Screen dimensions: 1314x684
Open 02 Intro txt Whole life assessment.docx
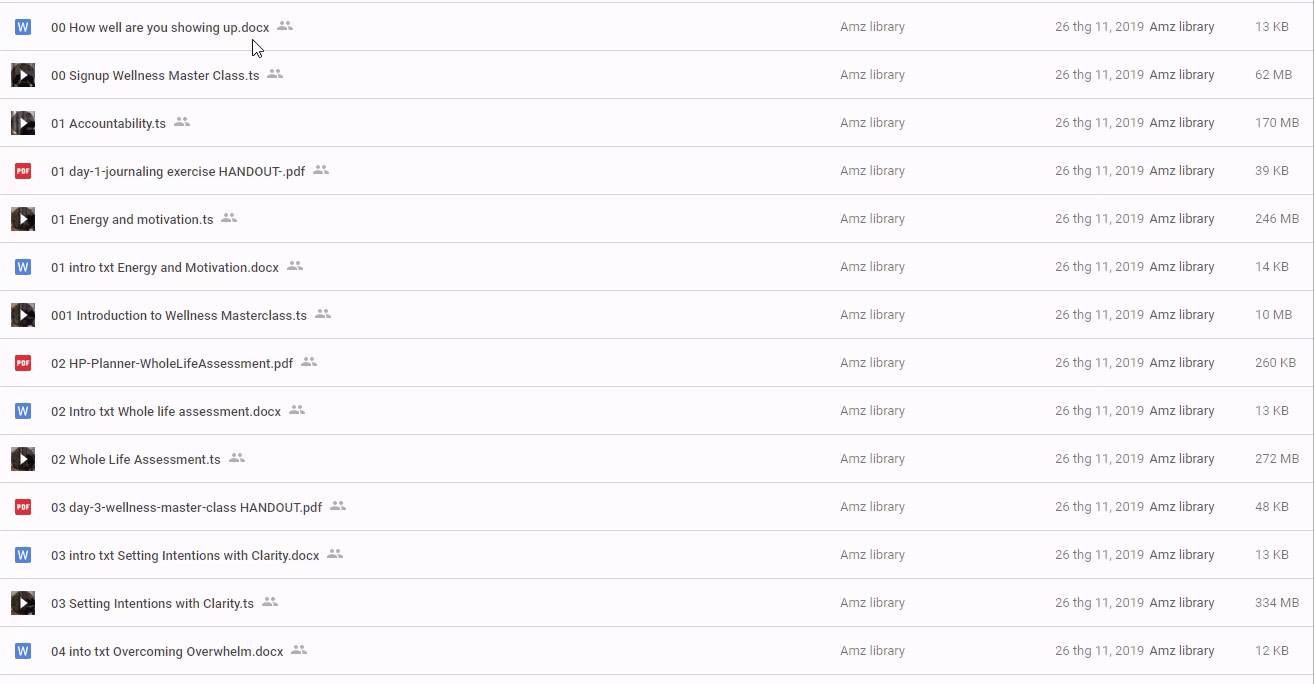166,412
